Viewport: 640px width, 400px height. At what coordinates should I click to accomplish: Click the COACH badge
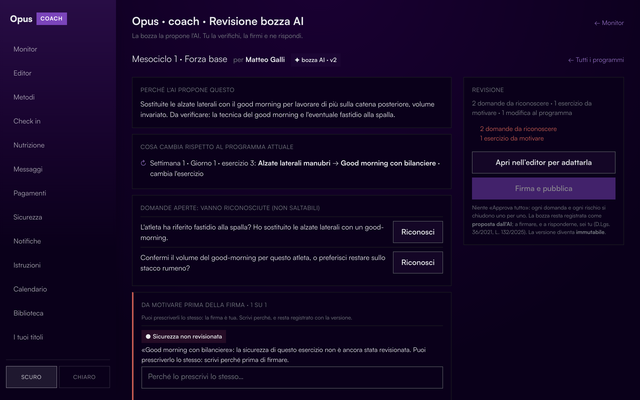click(51, 19)
